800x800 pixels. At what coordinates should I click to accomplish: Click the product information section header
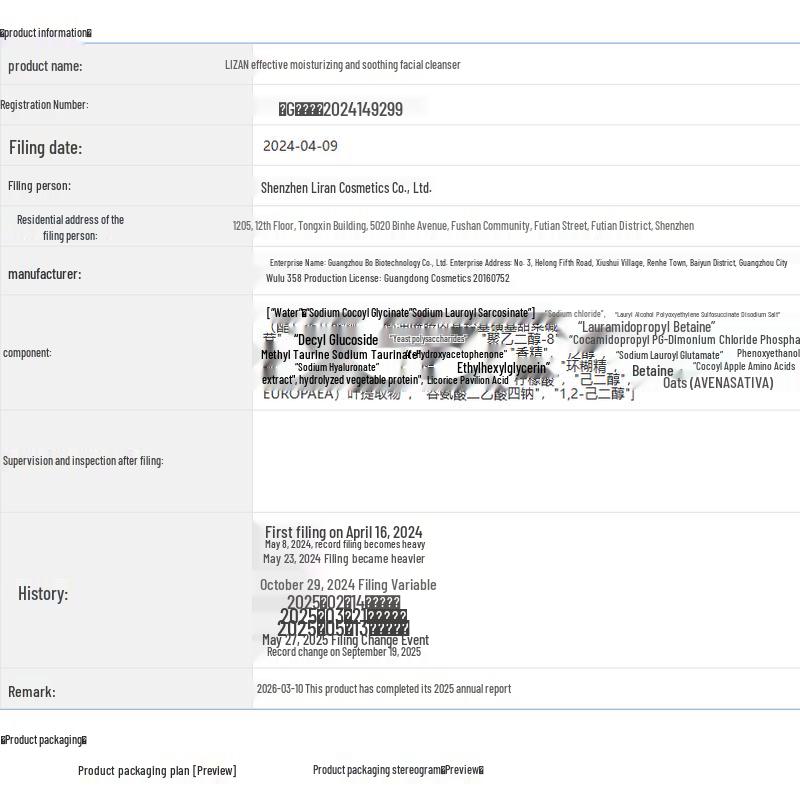[46, 33]
